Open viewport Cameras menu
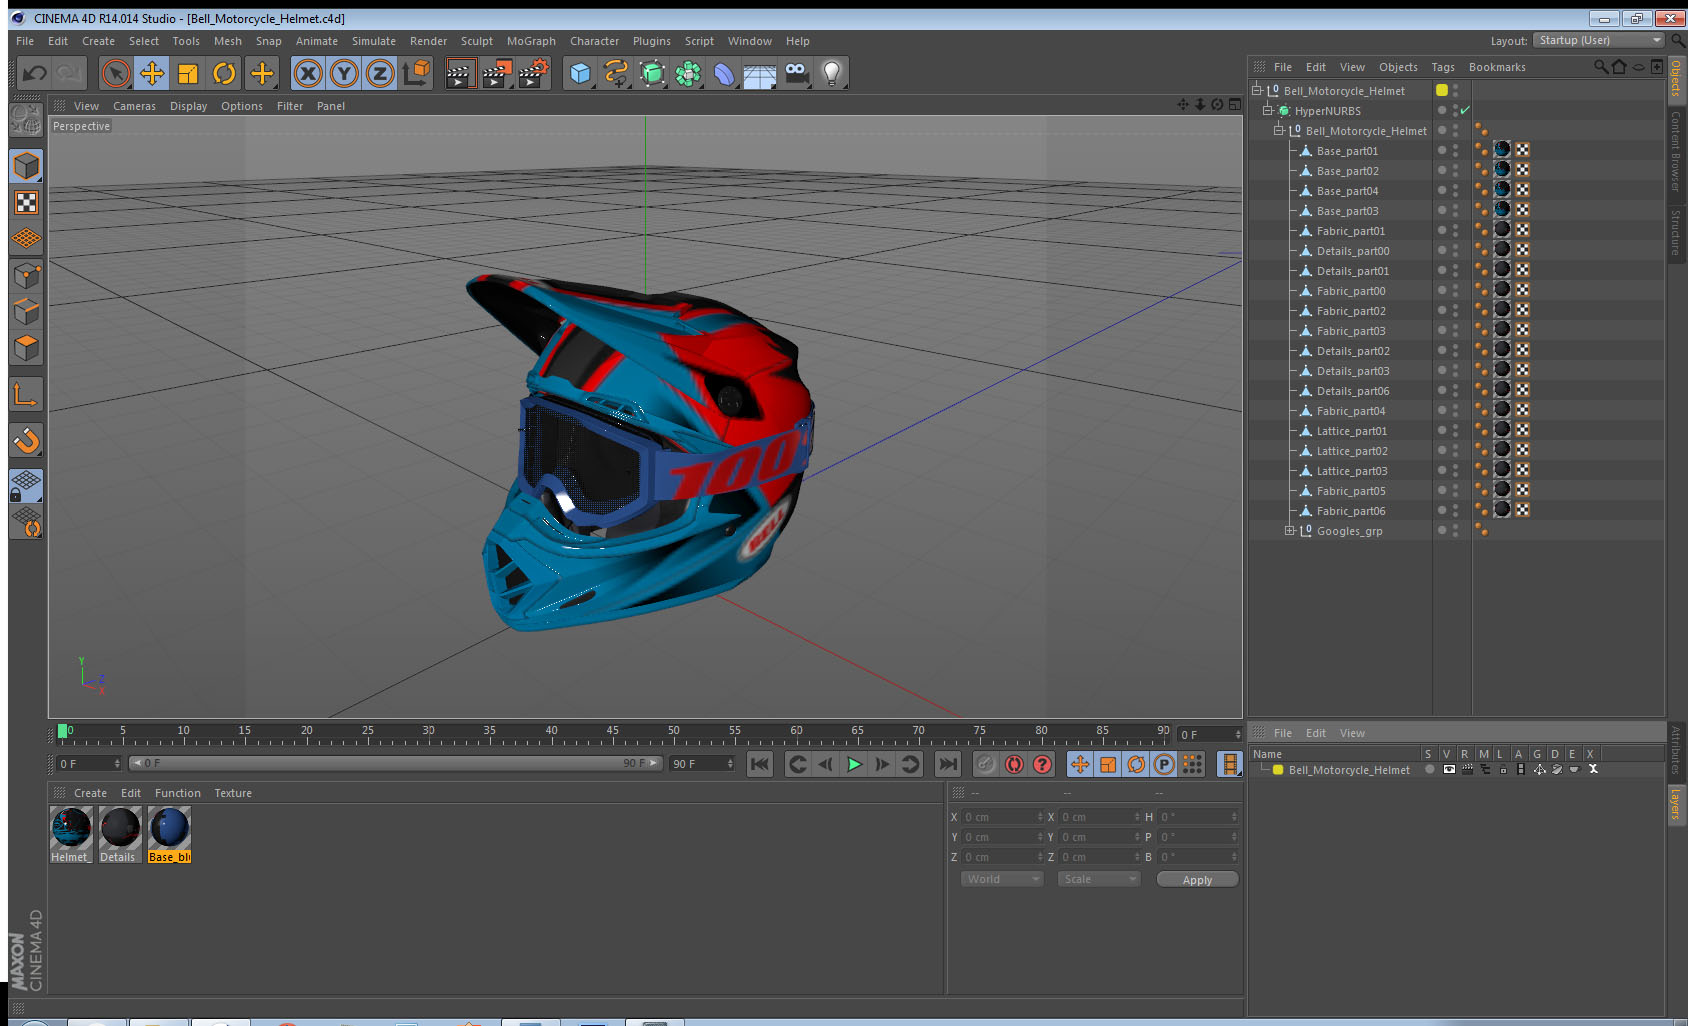The image size is (1688, 1026). tap(134, 106)
